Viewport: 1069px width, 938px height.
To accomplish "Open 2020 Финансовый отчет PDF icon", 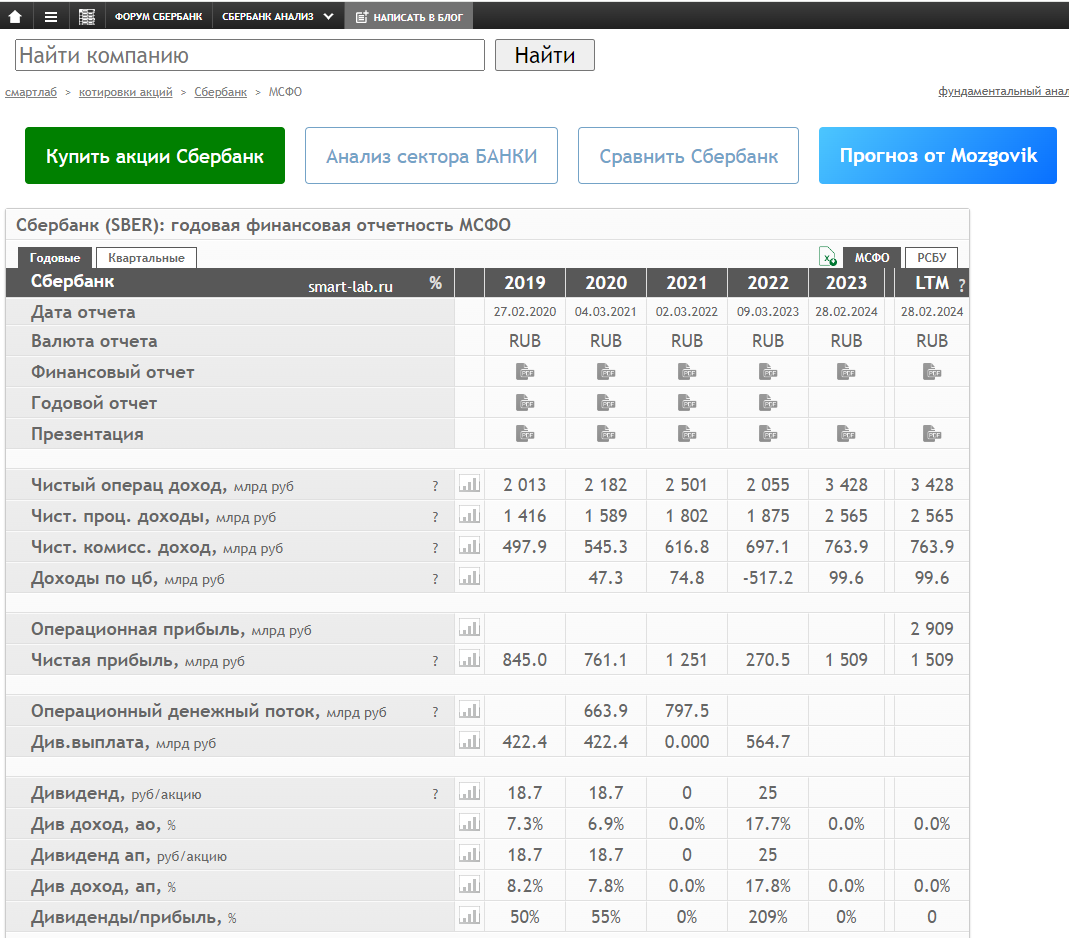I will 606,372.
